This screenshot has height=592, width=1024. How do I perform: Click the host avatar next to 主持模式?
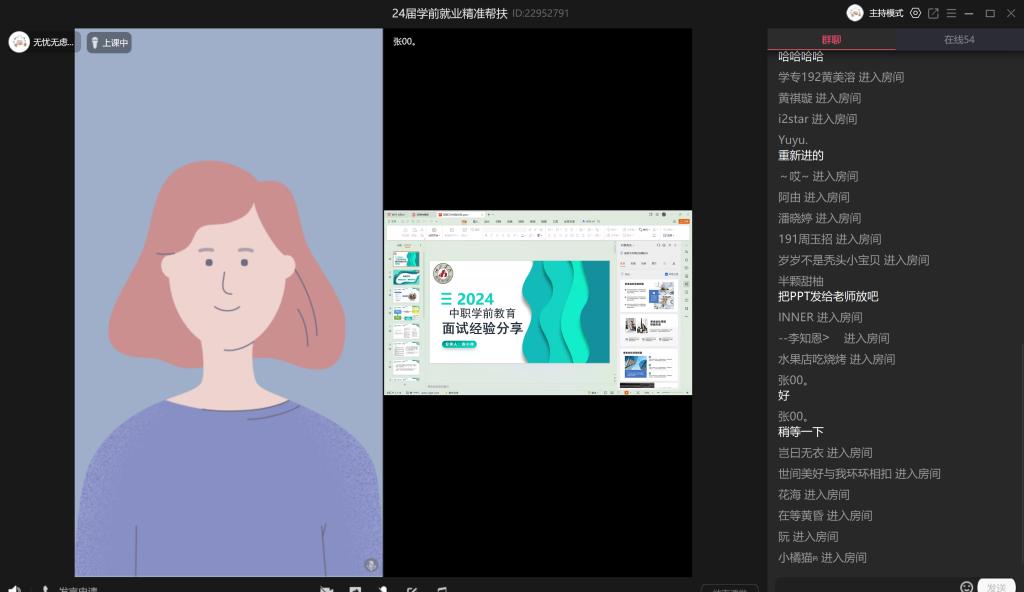[x=855, y=13]
